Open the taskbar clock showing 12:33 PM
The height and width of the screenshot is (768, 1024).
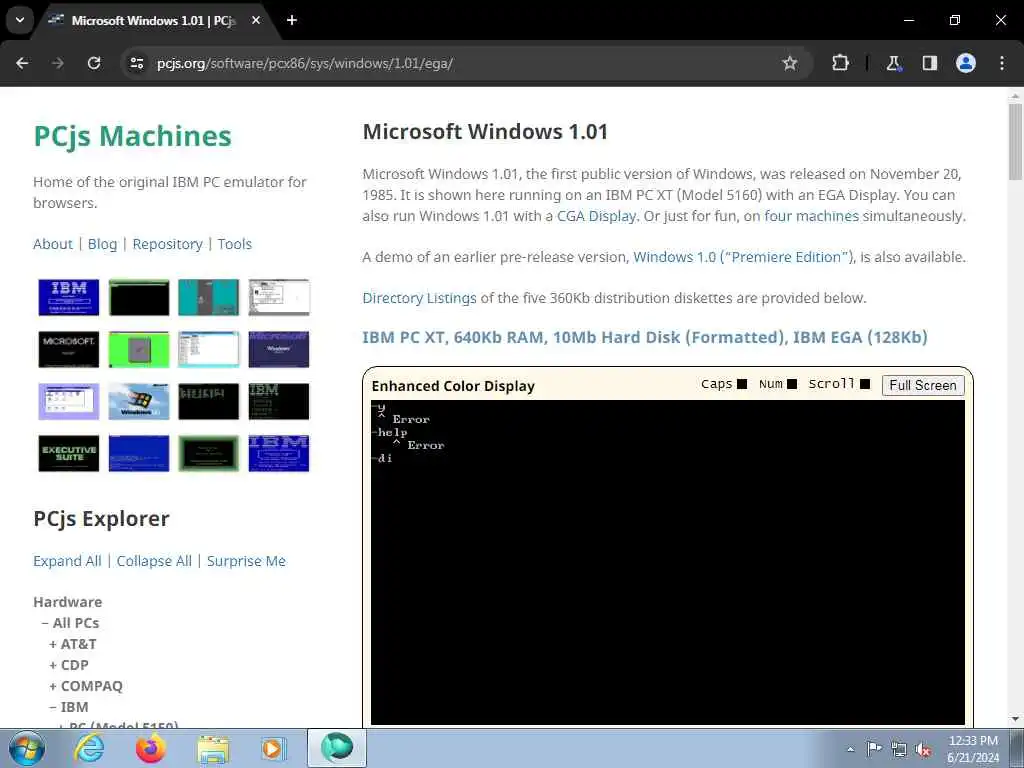pos(973,749)
